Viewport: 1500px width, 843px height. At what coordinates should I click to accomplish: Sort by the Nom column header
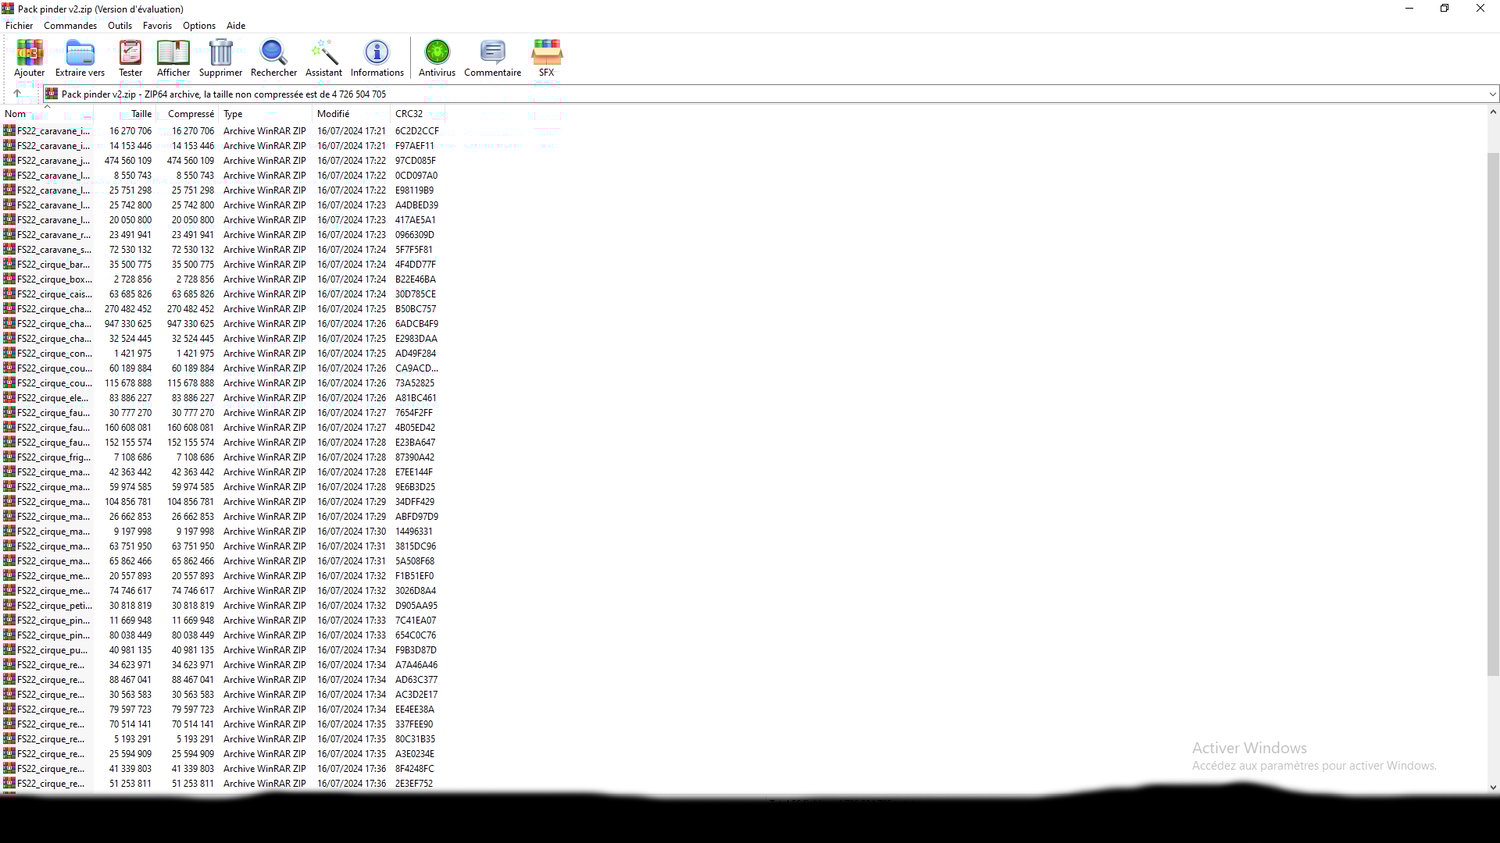pyautogui.click(x=47, y=114)
